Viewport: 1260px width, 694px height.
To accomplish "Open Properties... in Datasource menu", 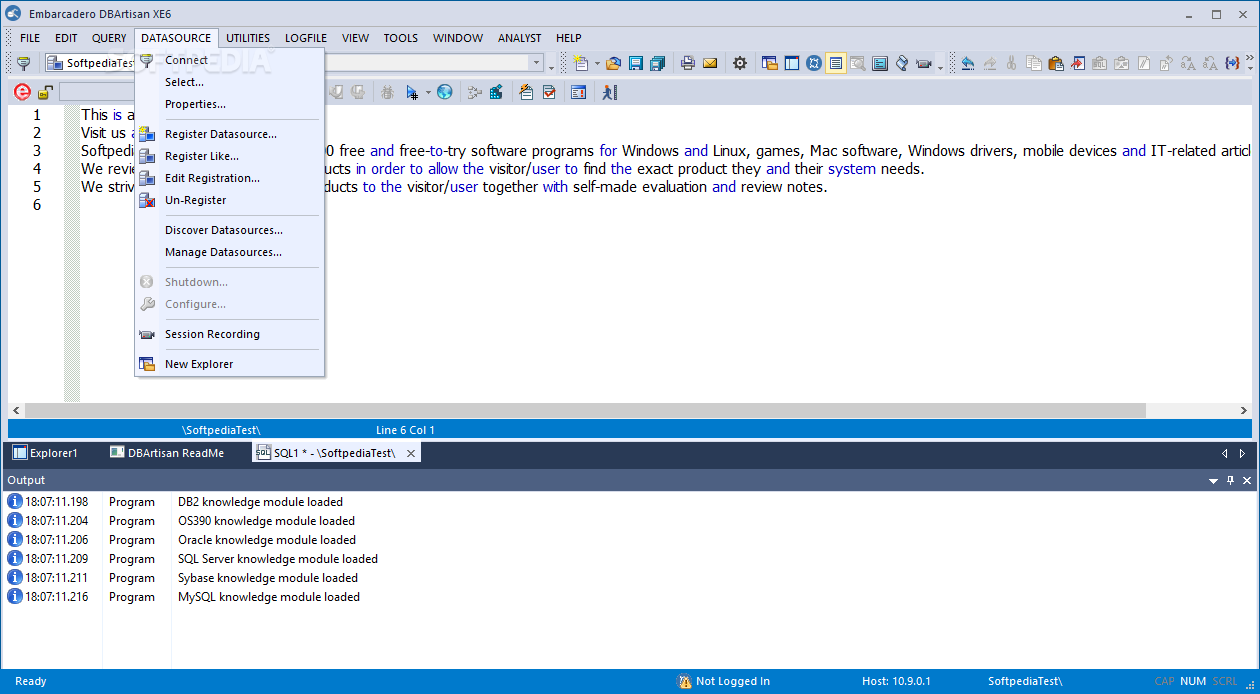I will (x=229, y=104).
